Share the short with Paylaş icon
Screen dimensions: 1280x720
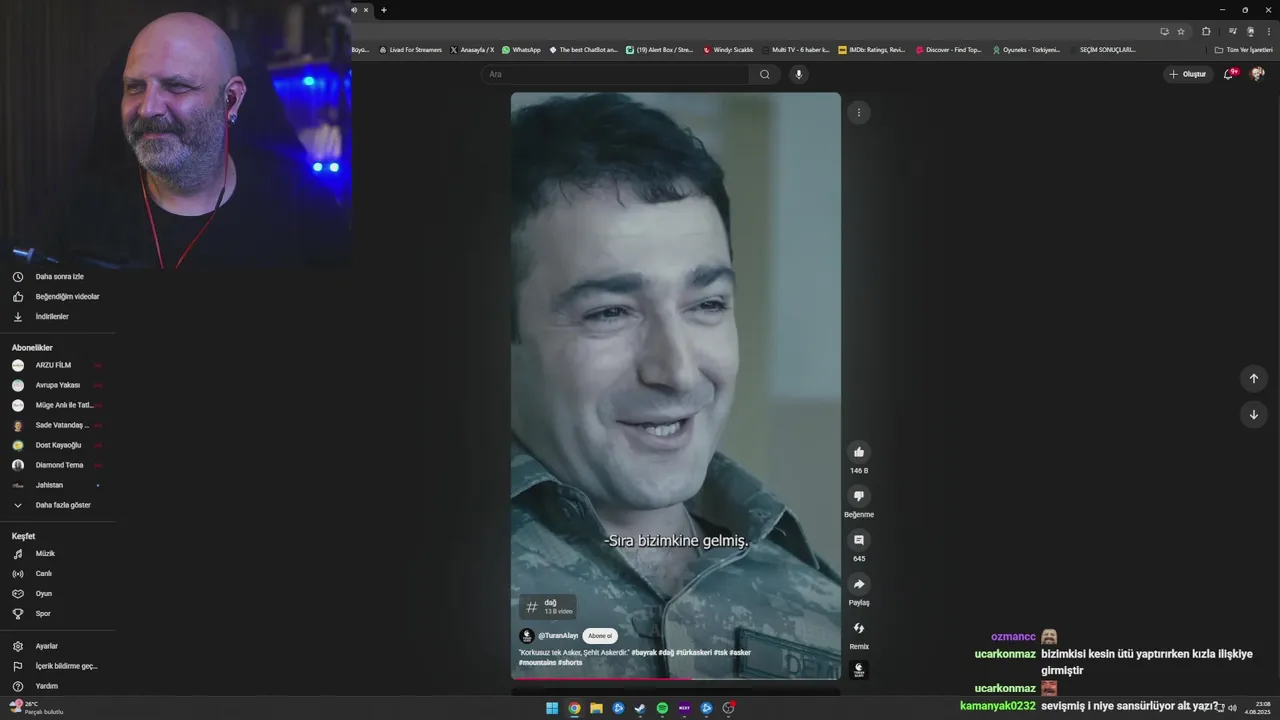(x=858, y=584)
